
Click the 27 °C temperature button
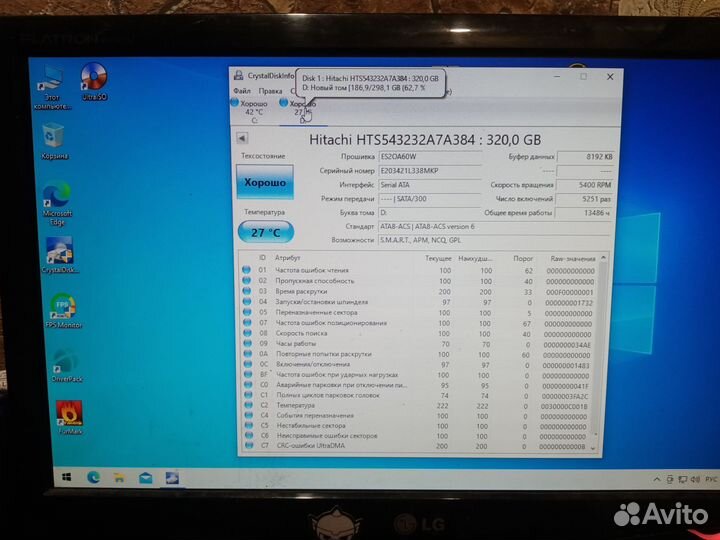265,232
